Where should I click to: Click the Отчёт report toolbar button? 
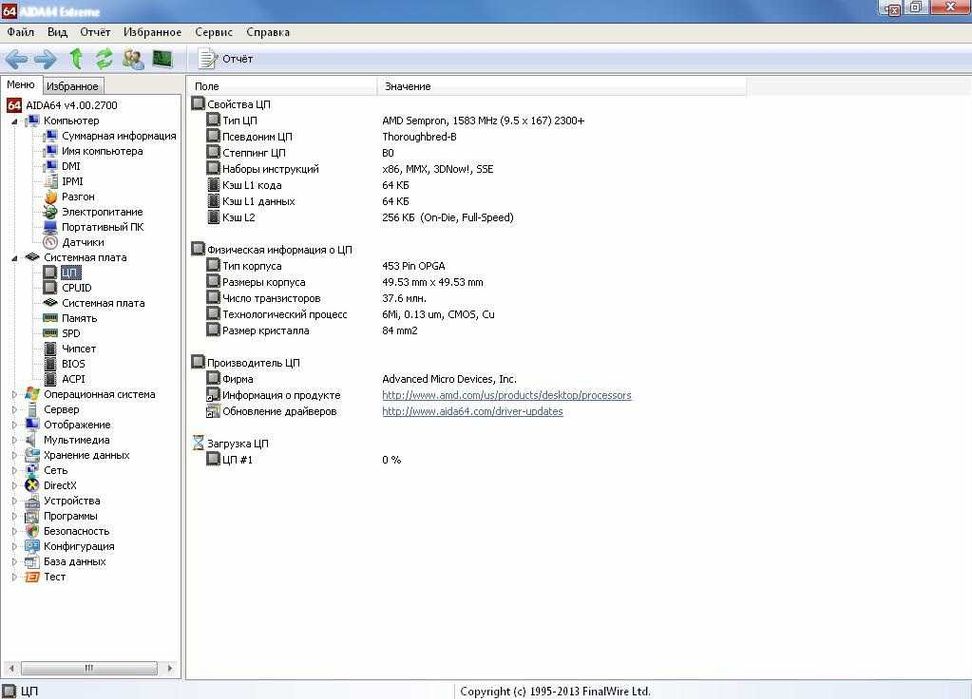click(226, 59)
